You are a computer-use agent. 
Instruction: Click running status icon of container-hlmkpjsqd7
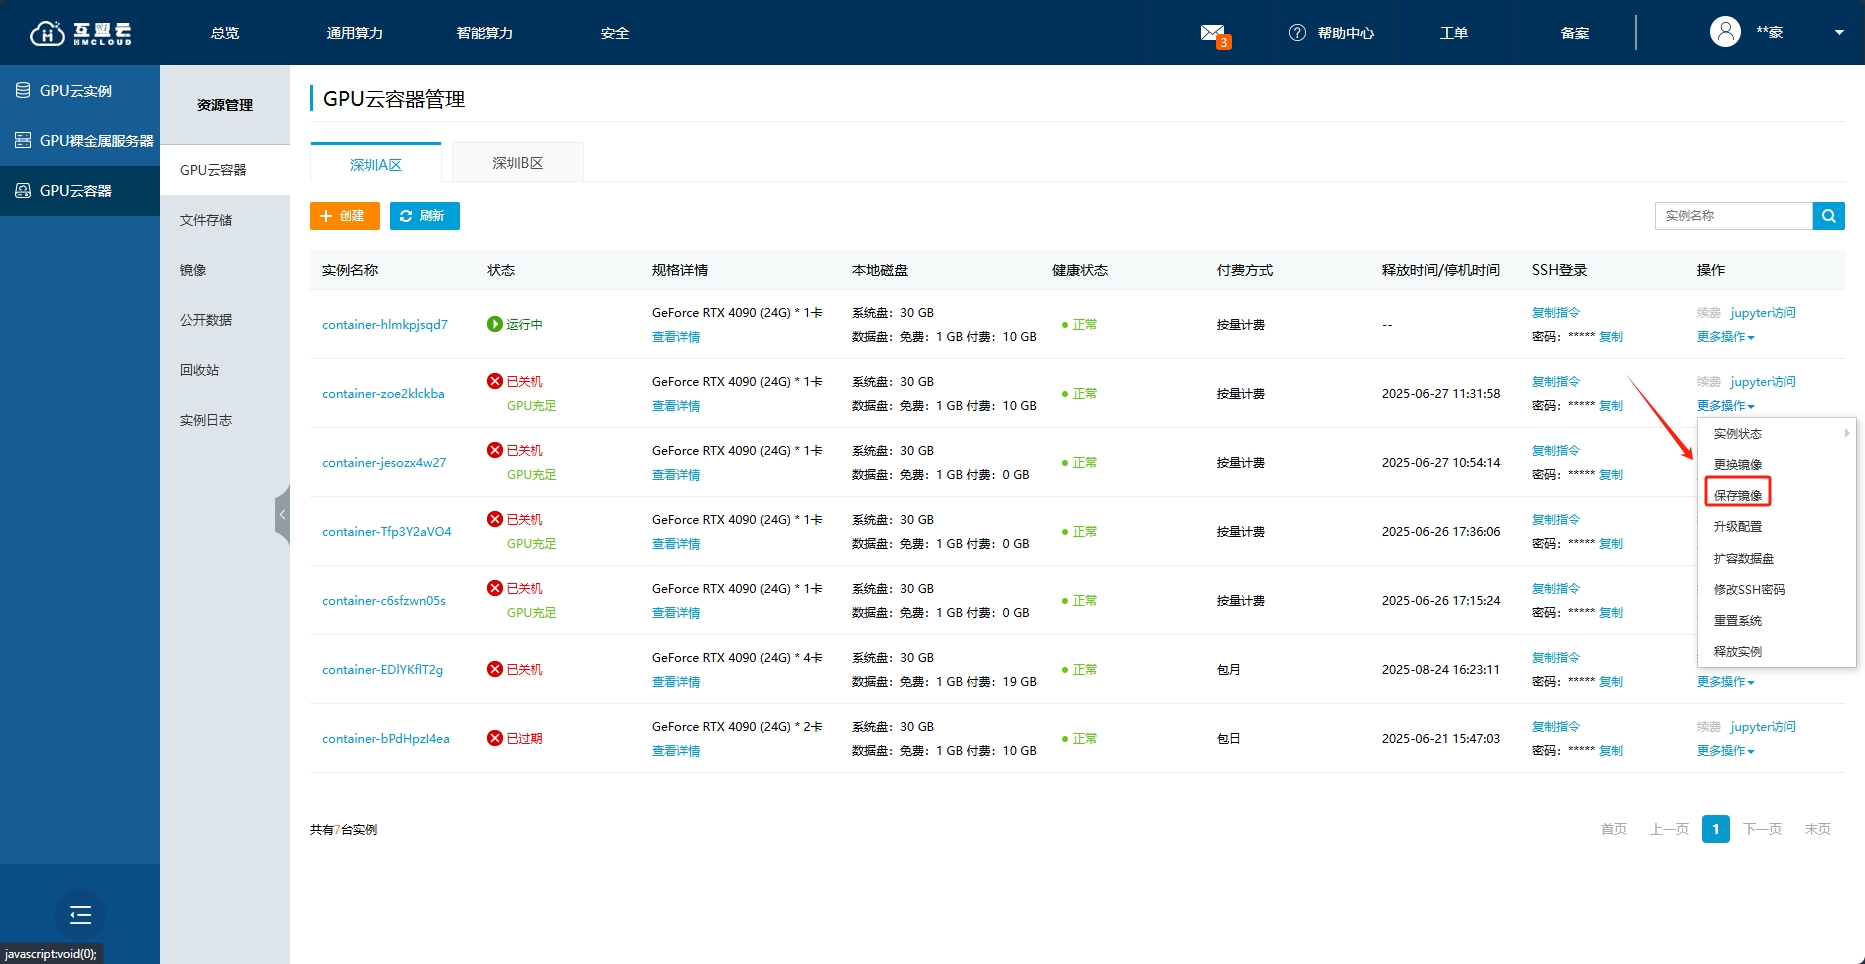494,324
